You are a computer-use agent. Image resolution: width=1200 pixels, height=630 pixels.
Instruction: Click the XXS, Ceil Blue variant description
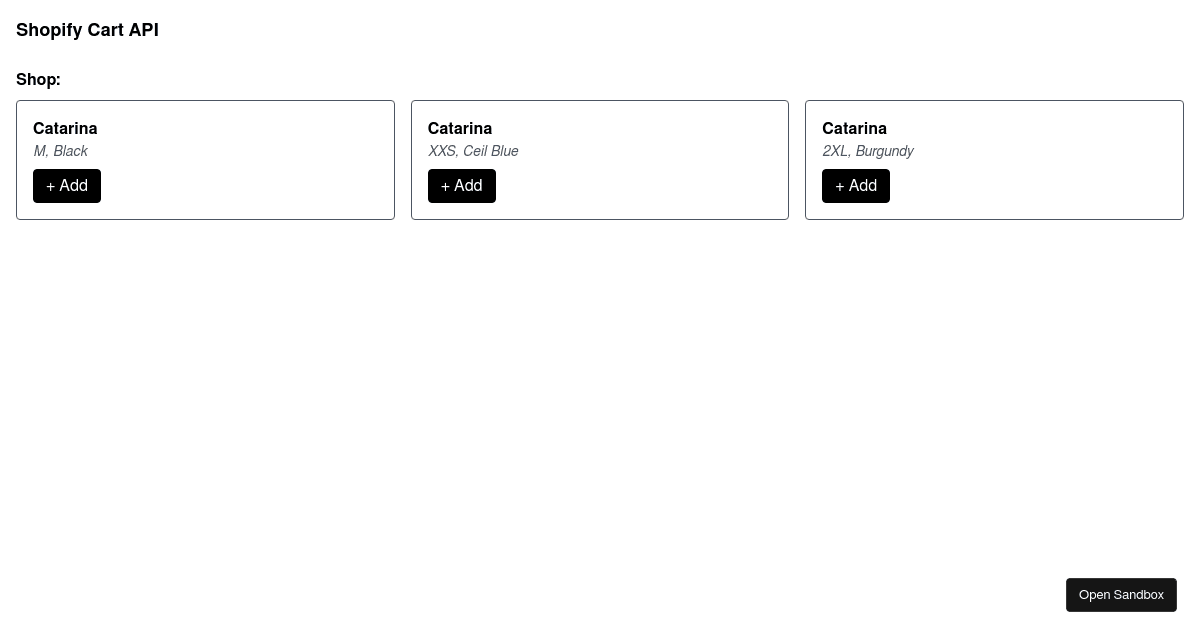[473, 151]
